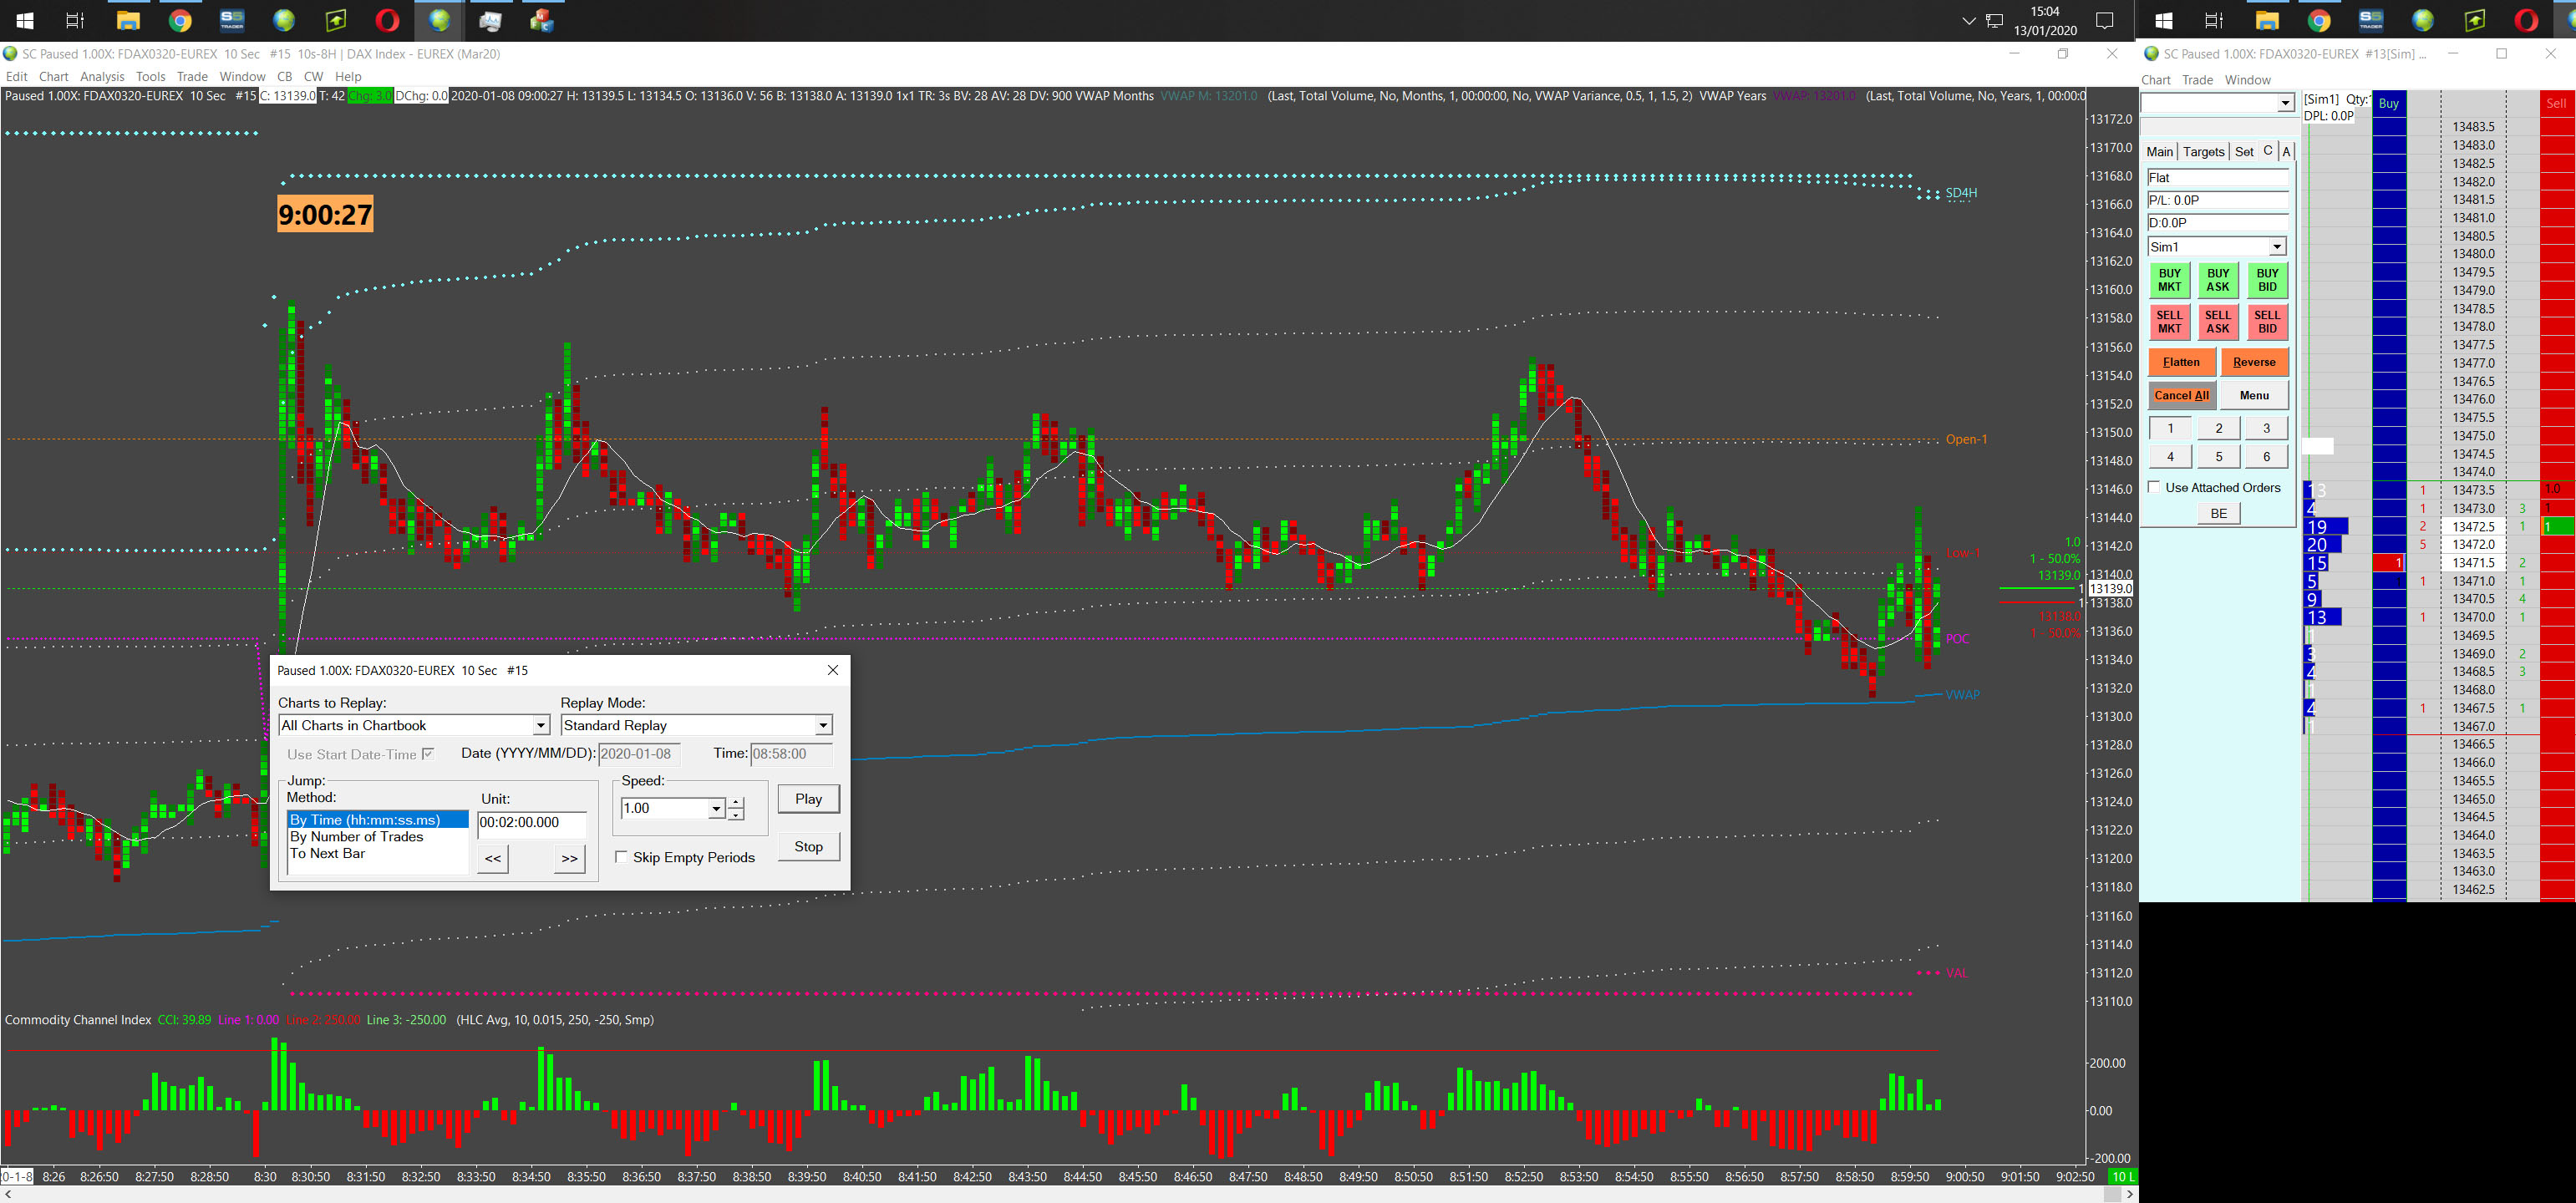
Task: Open Task View on the left taskbar
Action: (x=75, y=20)
